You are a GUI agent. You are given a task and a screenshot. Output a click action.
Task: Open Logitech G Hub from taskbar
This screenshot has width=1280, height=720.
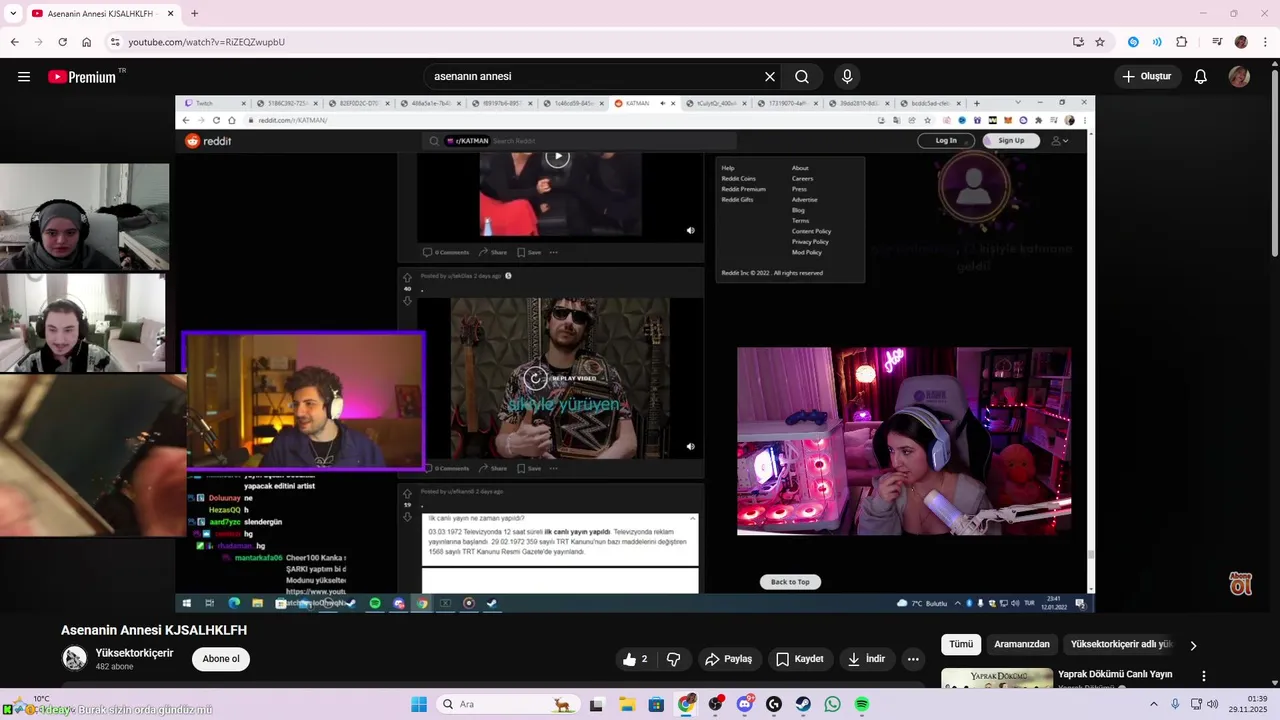point(774,704)
